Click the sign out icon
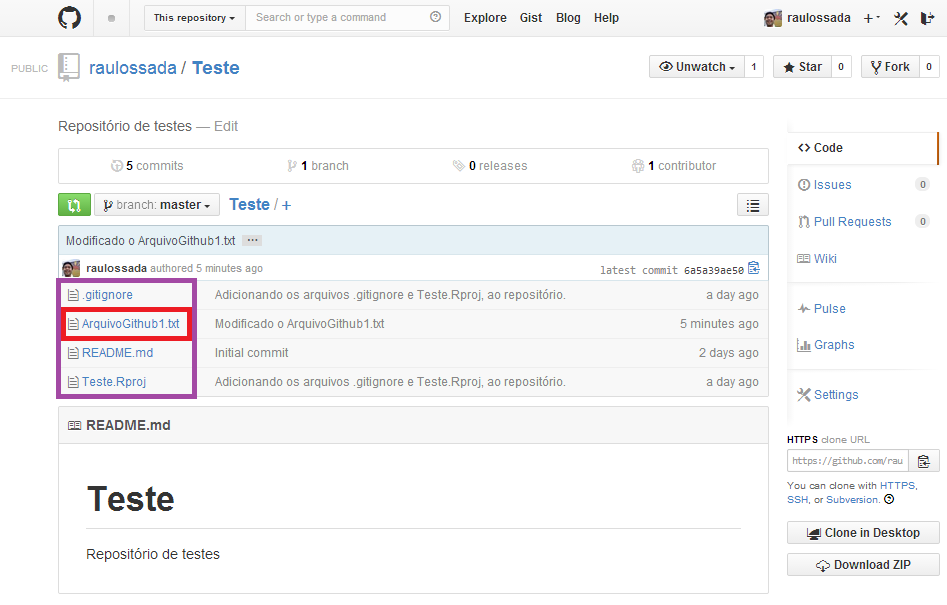 click(927, 18)
